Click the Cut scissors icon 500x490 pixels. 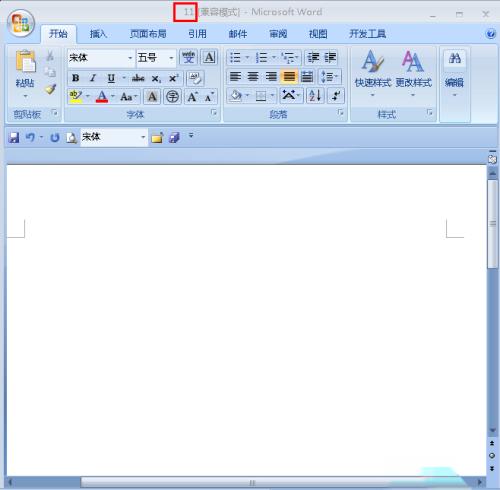[50, 56]
